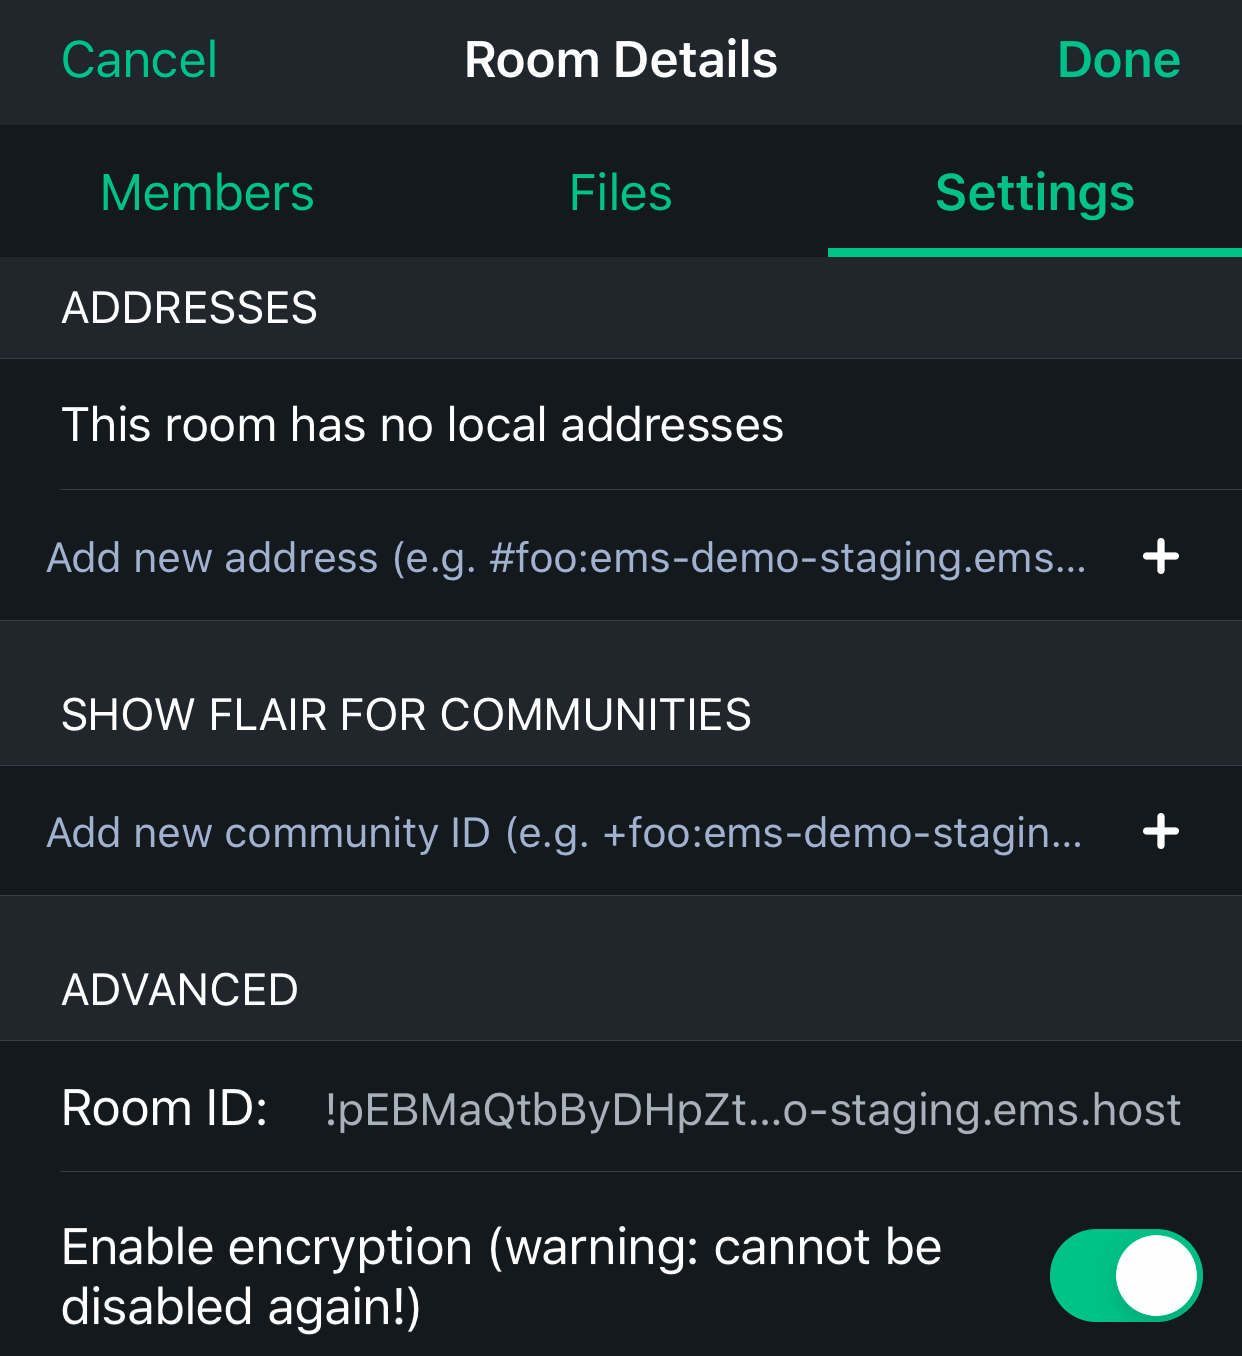This screenshot has width=1242, height=1356.
Task: Tap the Room Details title
Action: coord(621,60)
